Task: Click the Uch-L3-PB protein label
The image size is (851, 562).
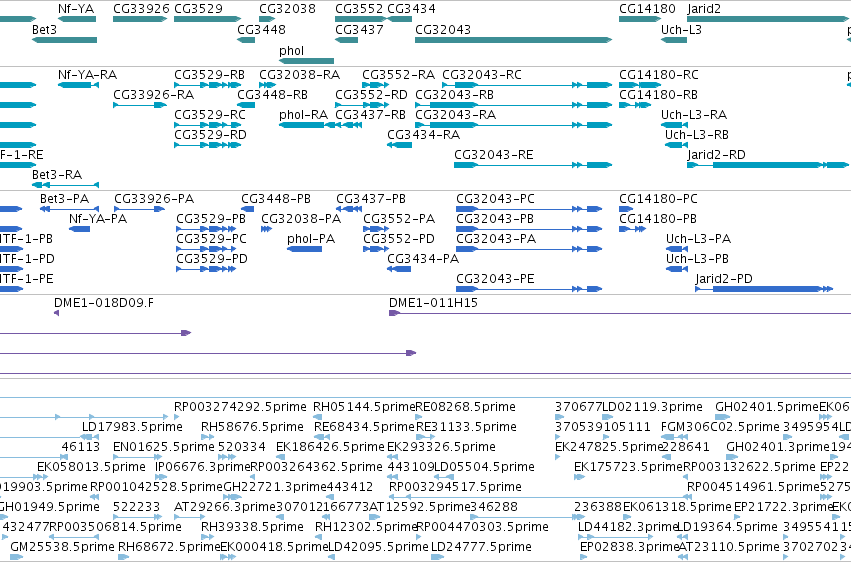Action: [697, 259]
